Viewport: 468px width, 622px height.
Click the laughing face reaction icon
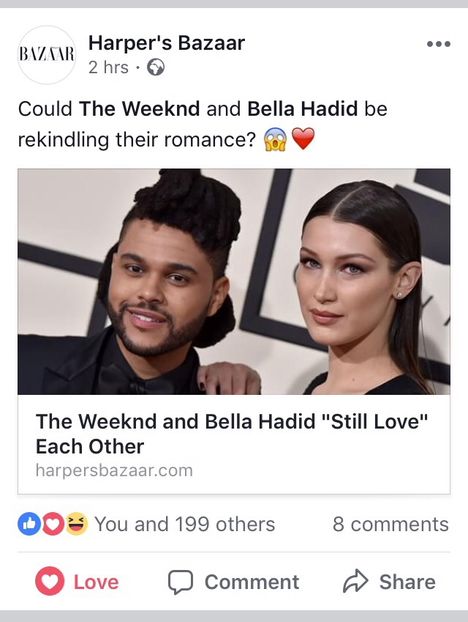(77, 524)
